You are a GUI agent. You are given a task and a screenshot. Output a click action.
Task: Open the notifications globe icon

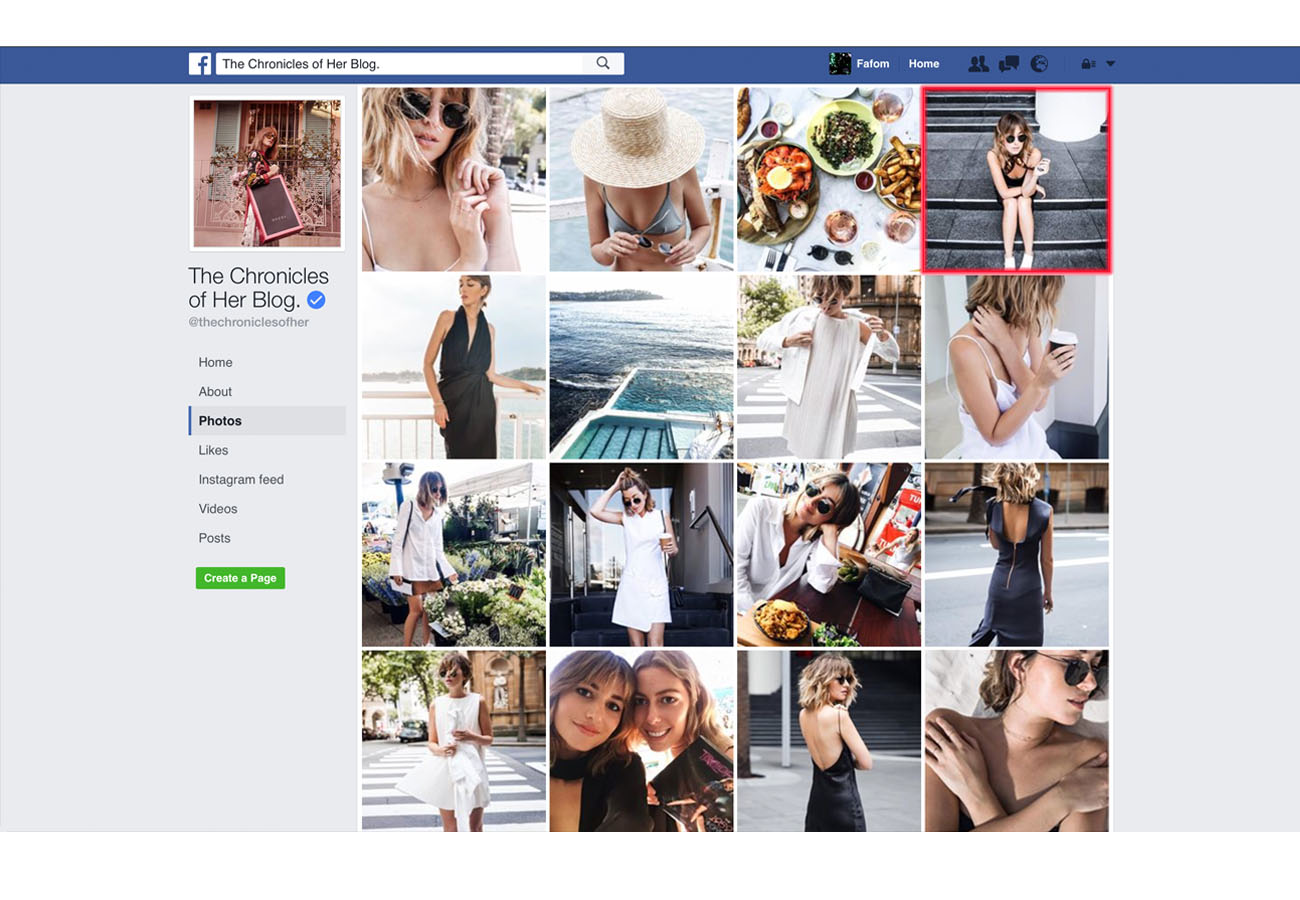(1039, 64)
